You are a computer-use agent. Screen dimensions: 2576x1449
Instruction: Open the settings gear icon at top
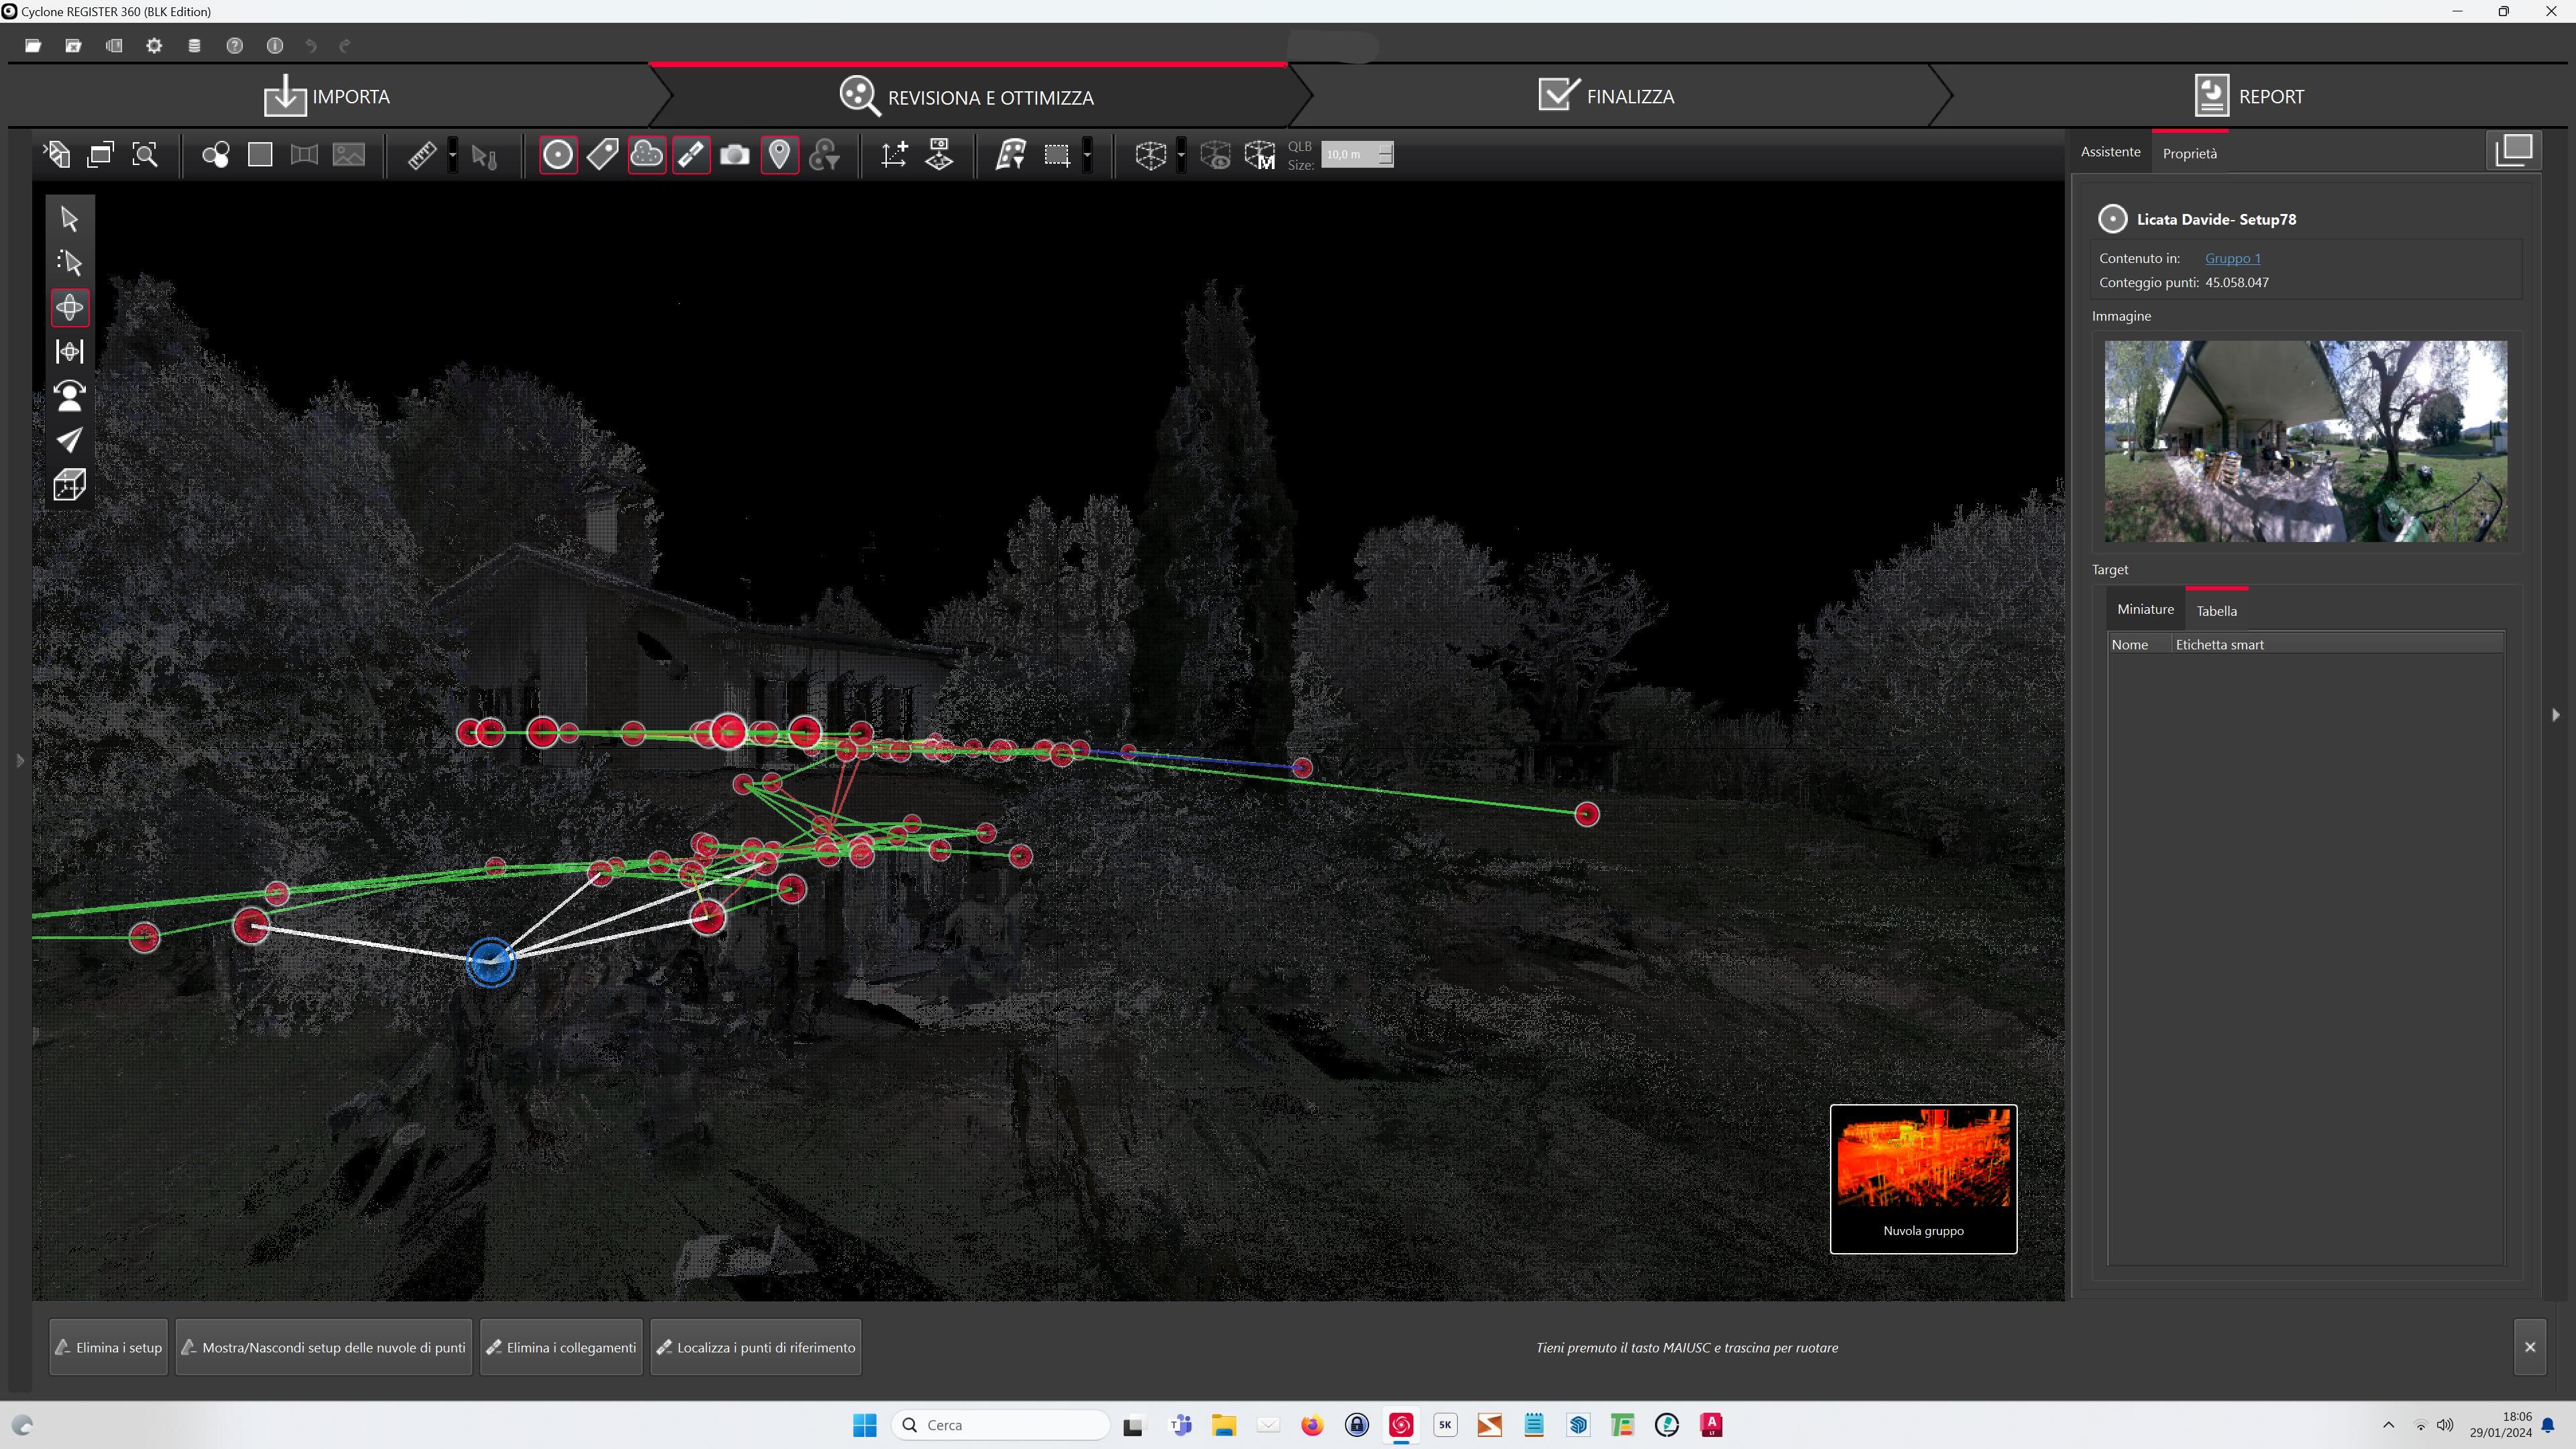154,46
